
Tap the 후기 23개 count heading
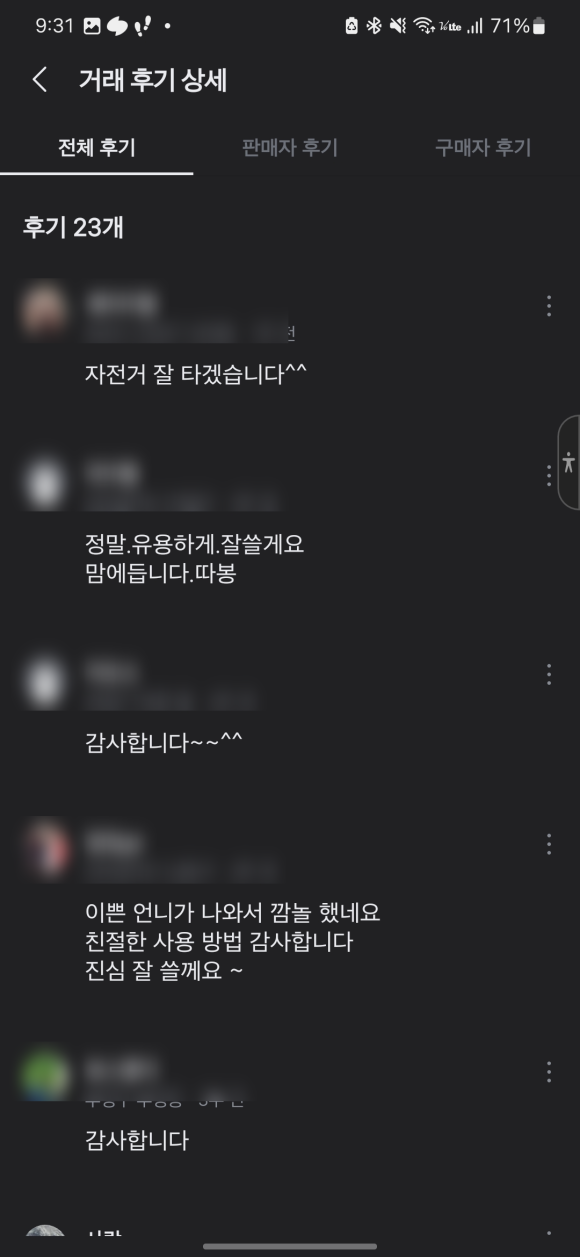tap(73, 228)
